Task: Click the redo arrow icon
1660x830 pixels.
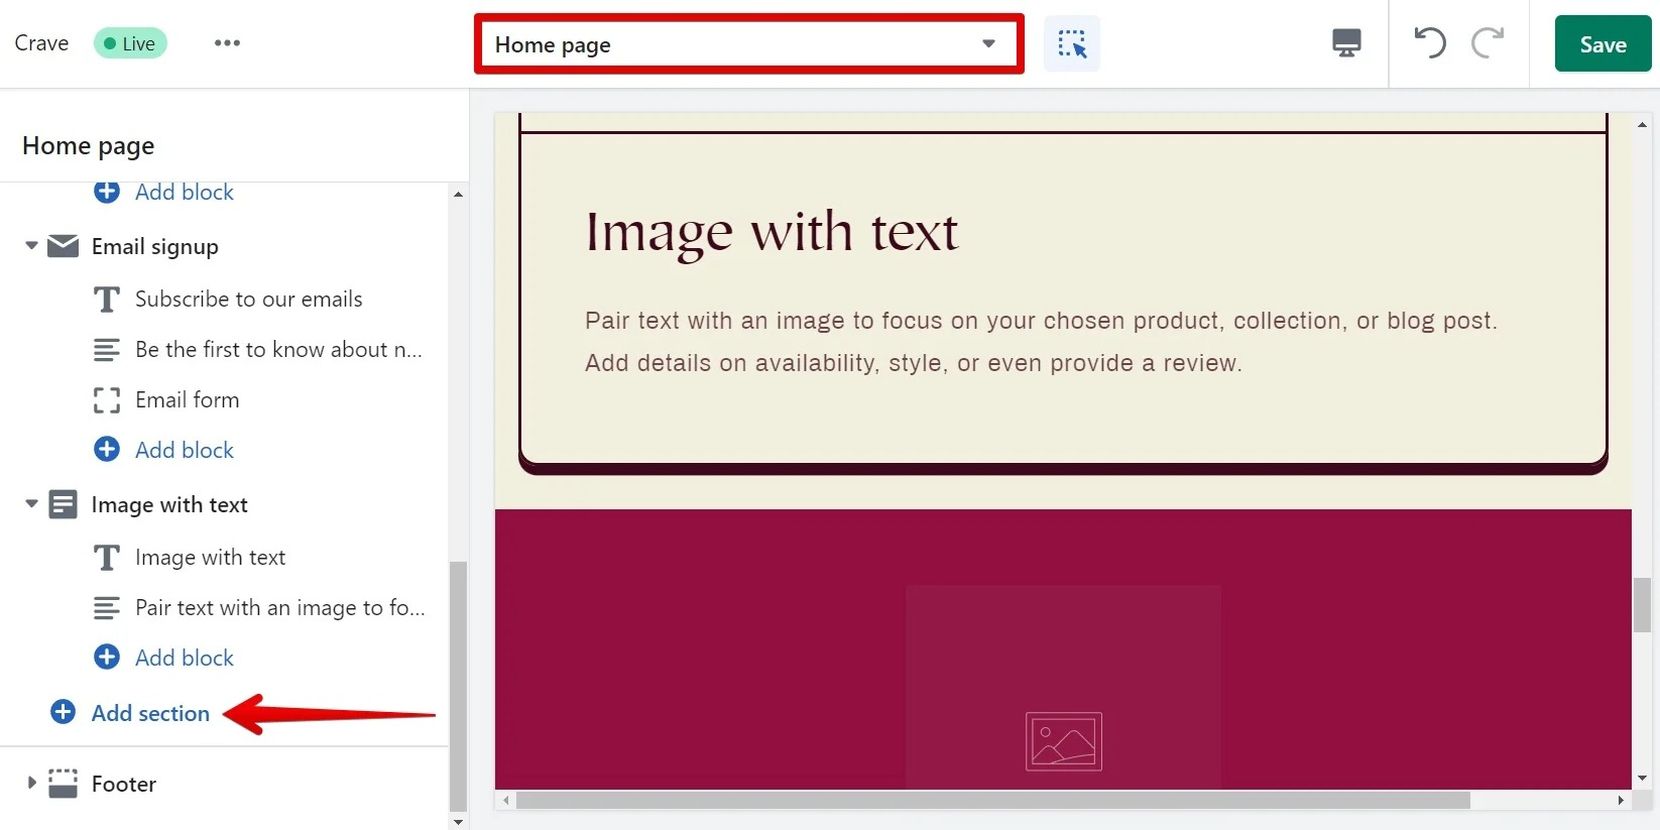Action: click(x=1487, y=43)
